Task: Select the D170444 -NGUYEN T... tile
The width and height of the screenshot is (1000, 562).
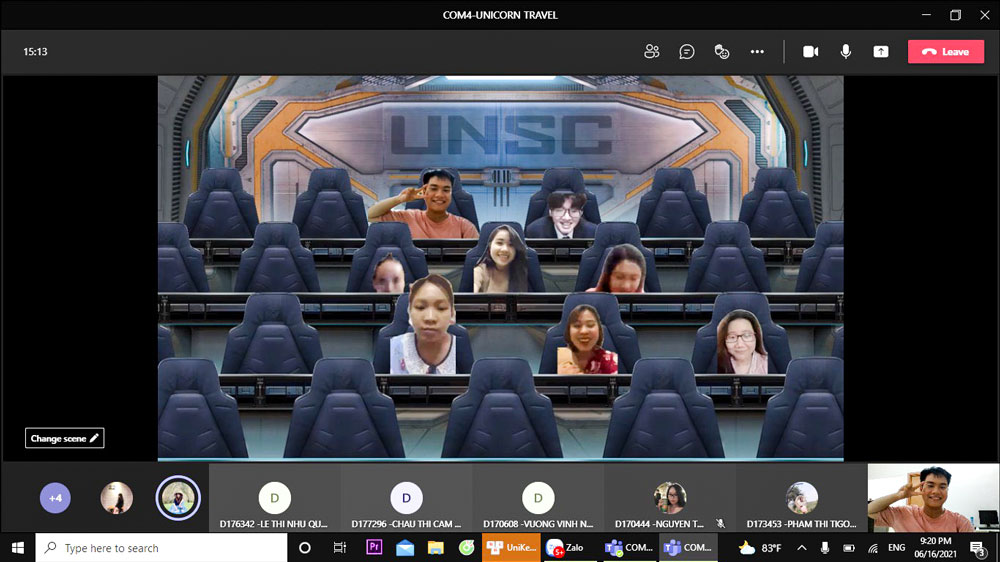Action: click(x=670, y=498)
